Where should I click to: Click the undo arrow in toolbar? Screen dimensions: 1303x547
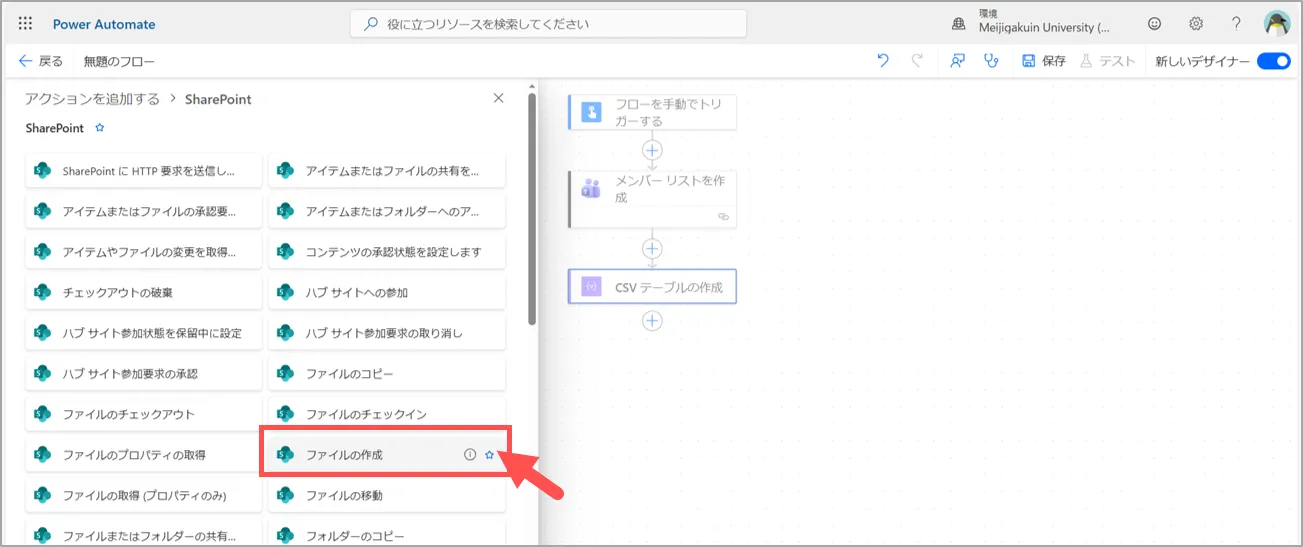pos(882,61)
